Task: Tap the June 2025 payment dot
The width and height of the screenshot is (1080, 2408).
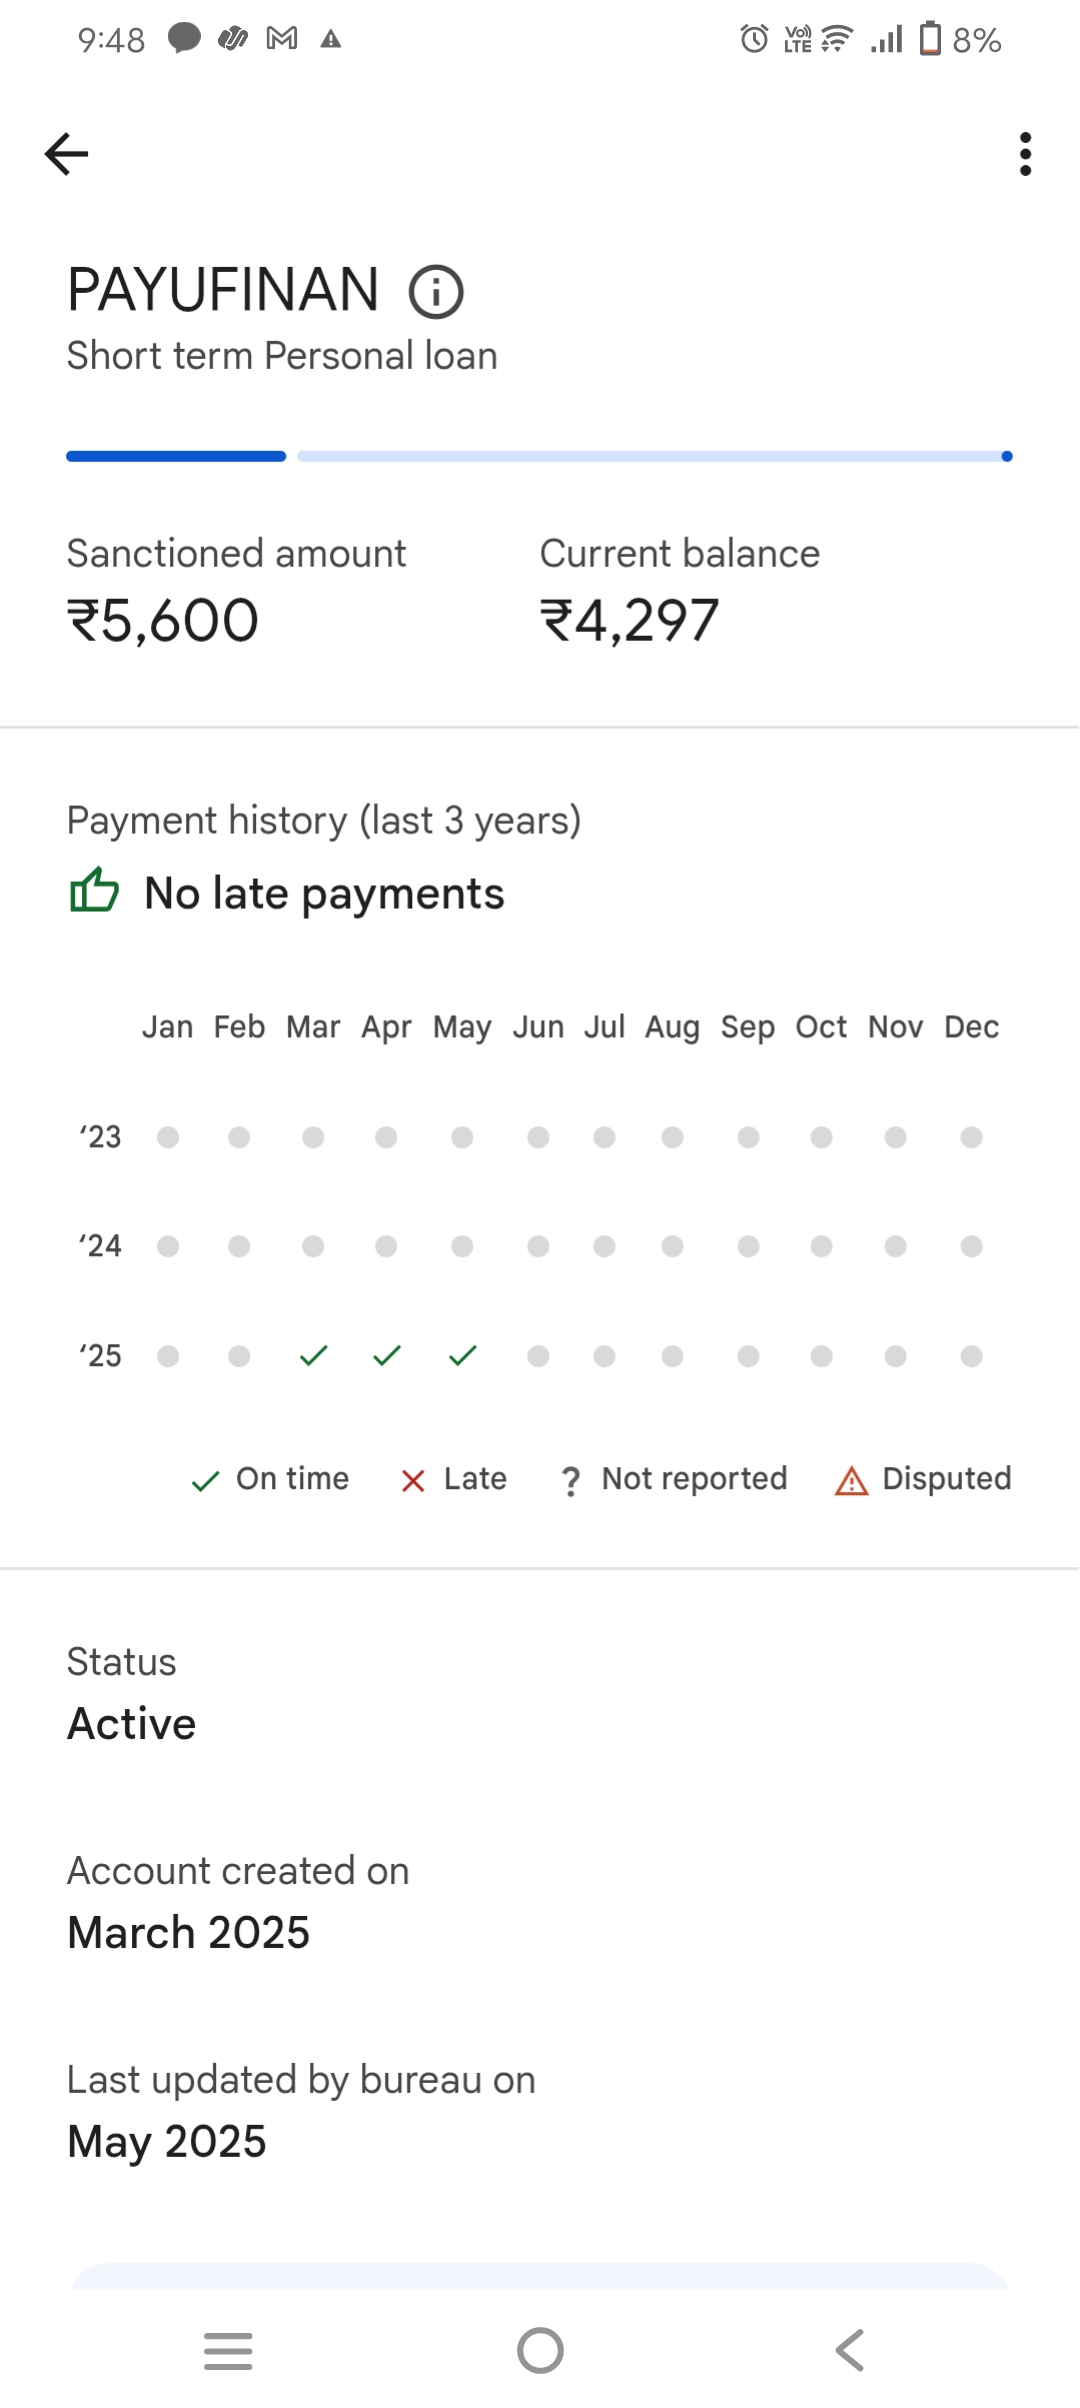Action: pos(538,1356)
